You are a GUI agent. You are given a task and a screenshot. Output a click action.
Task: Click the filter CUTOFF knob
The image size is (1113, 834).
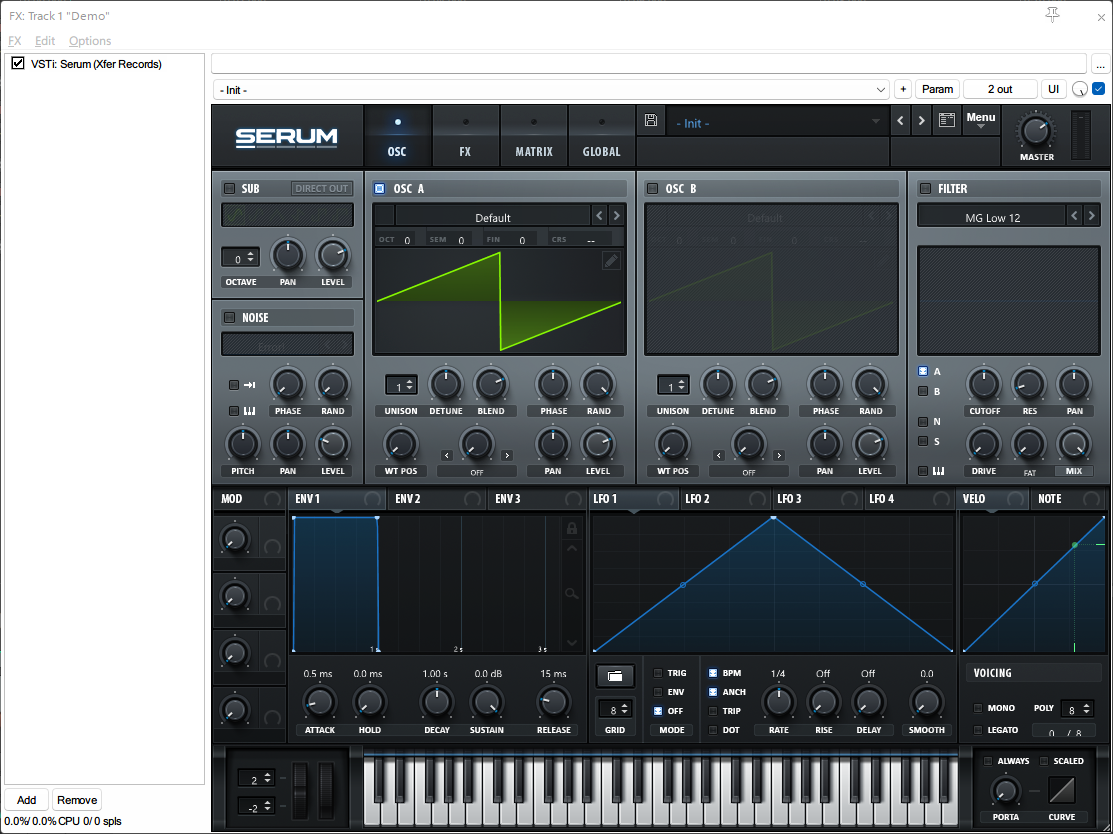tap(984, 384)
